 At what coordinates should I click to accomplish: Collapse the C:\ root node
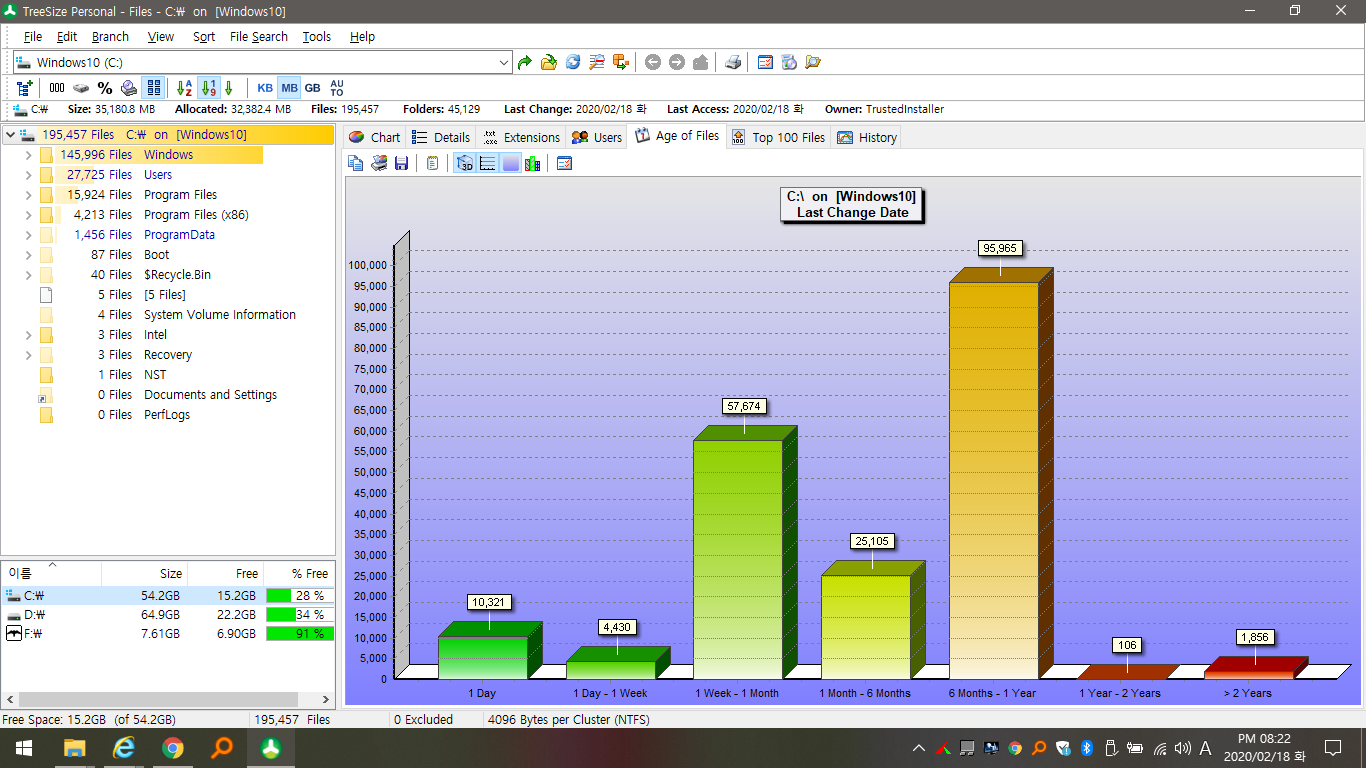[x=10, y=135]
